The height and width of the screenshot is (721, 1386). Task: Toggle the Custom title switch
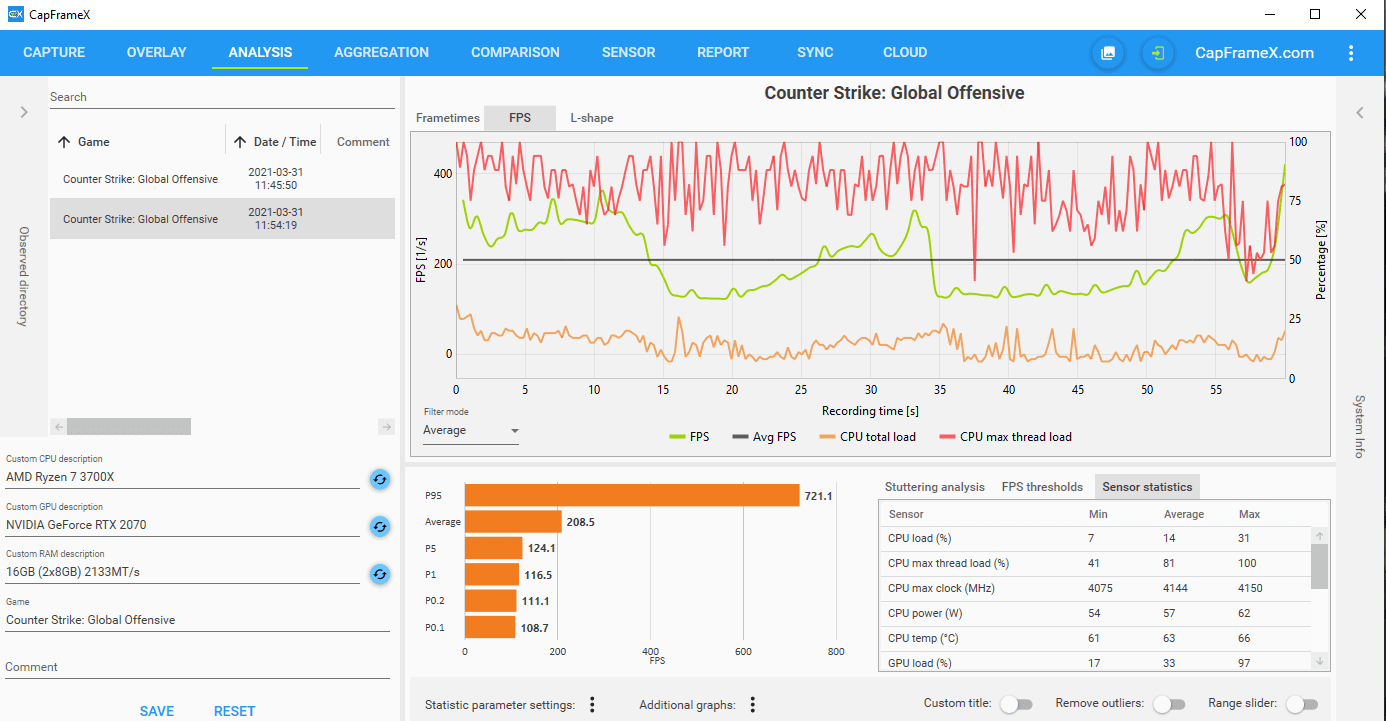1016,704
